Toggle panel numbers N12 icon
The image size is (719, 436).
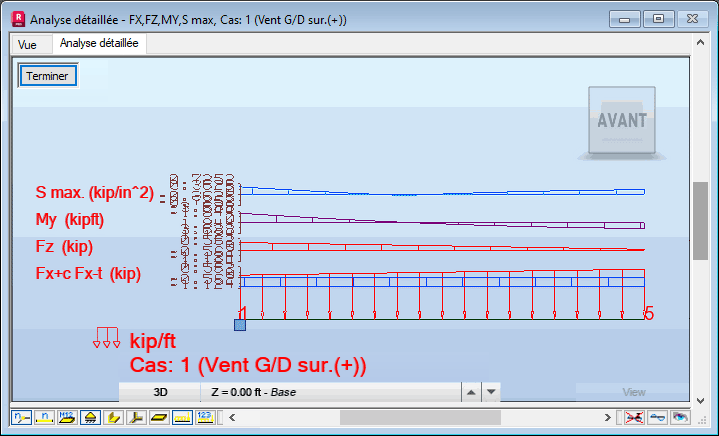pyautogui.click(x=67, y=418)
